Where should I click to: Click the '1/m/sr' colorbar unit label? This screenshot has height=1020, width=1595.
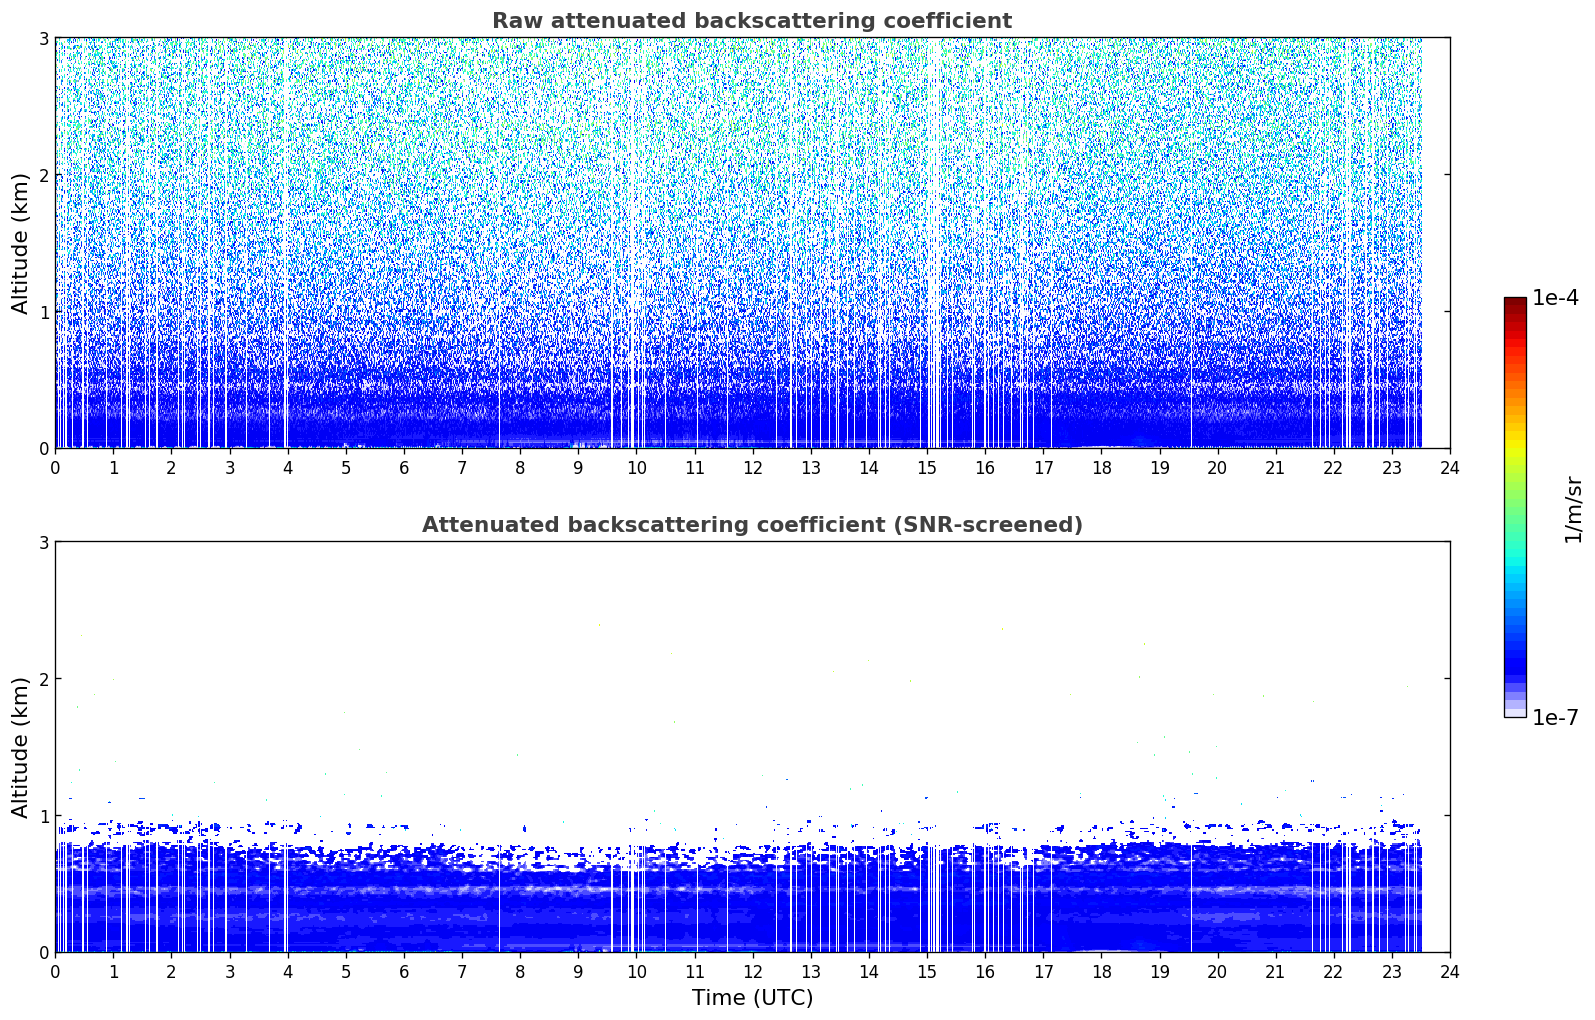click(x=1573, y=508)
